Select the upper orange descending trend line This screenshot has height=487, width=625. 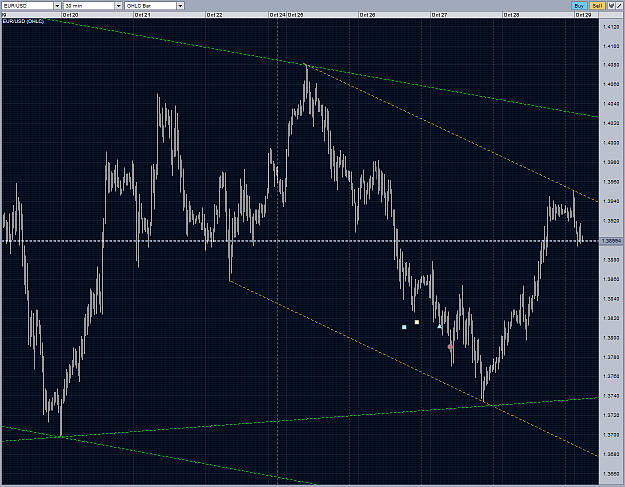pyautogui.click(x=452, y=133)
